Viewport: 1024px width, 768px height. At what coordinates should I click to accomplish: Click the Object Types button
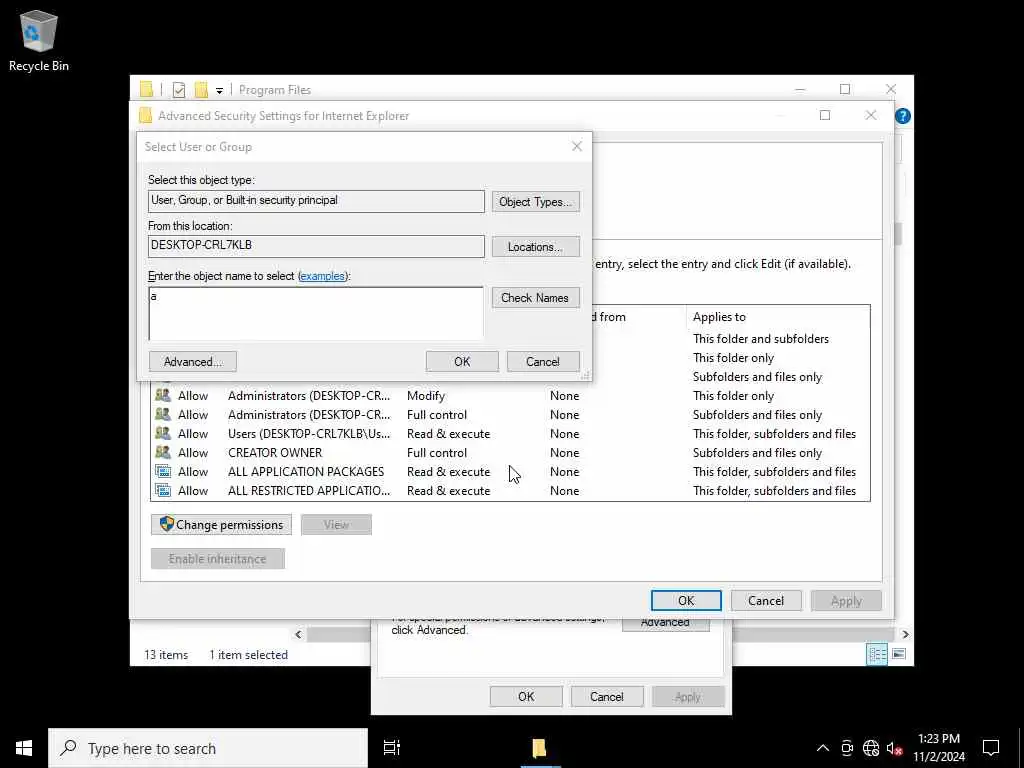(536, 202)
